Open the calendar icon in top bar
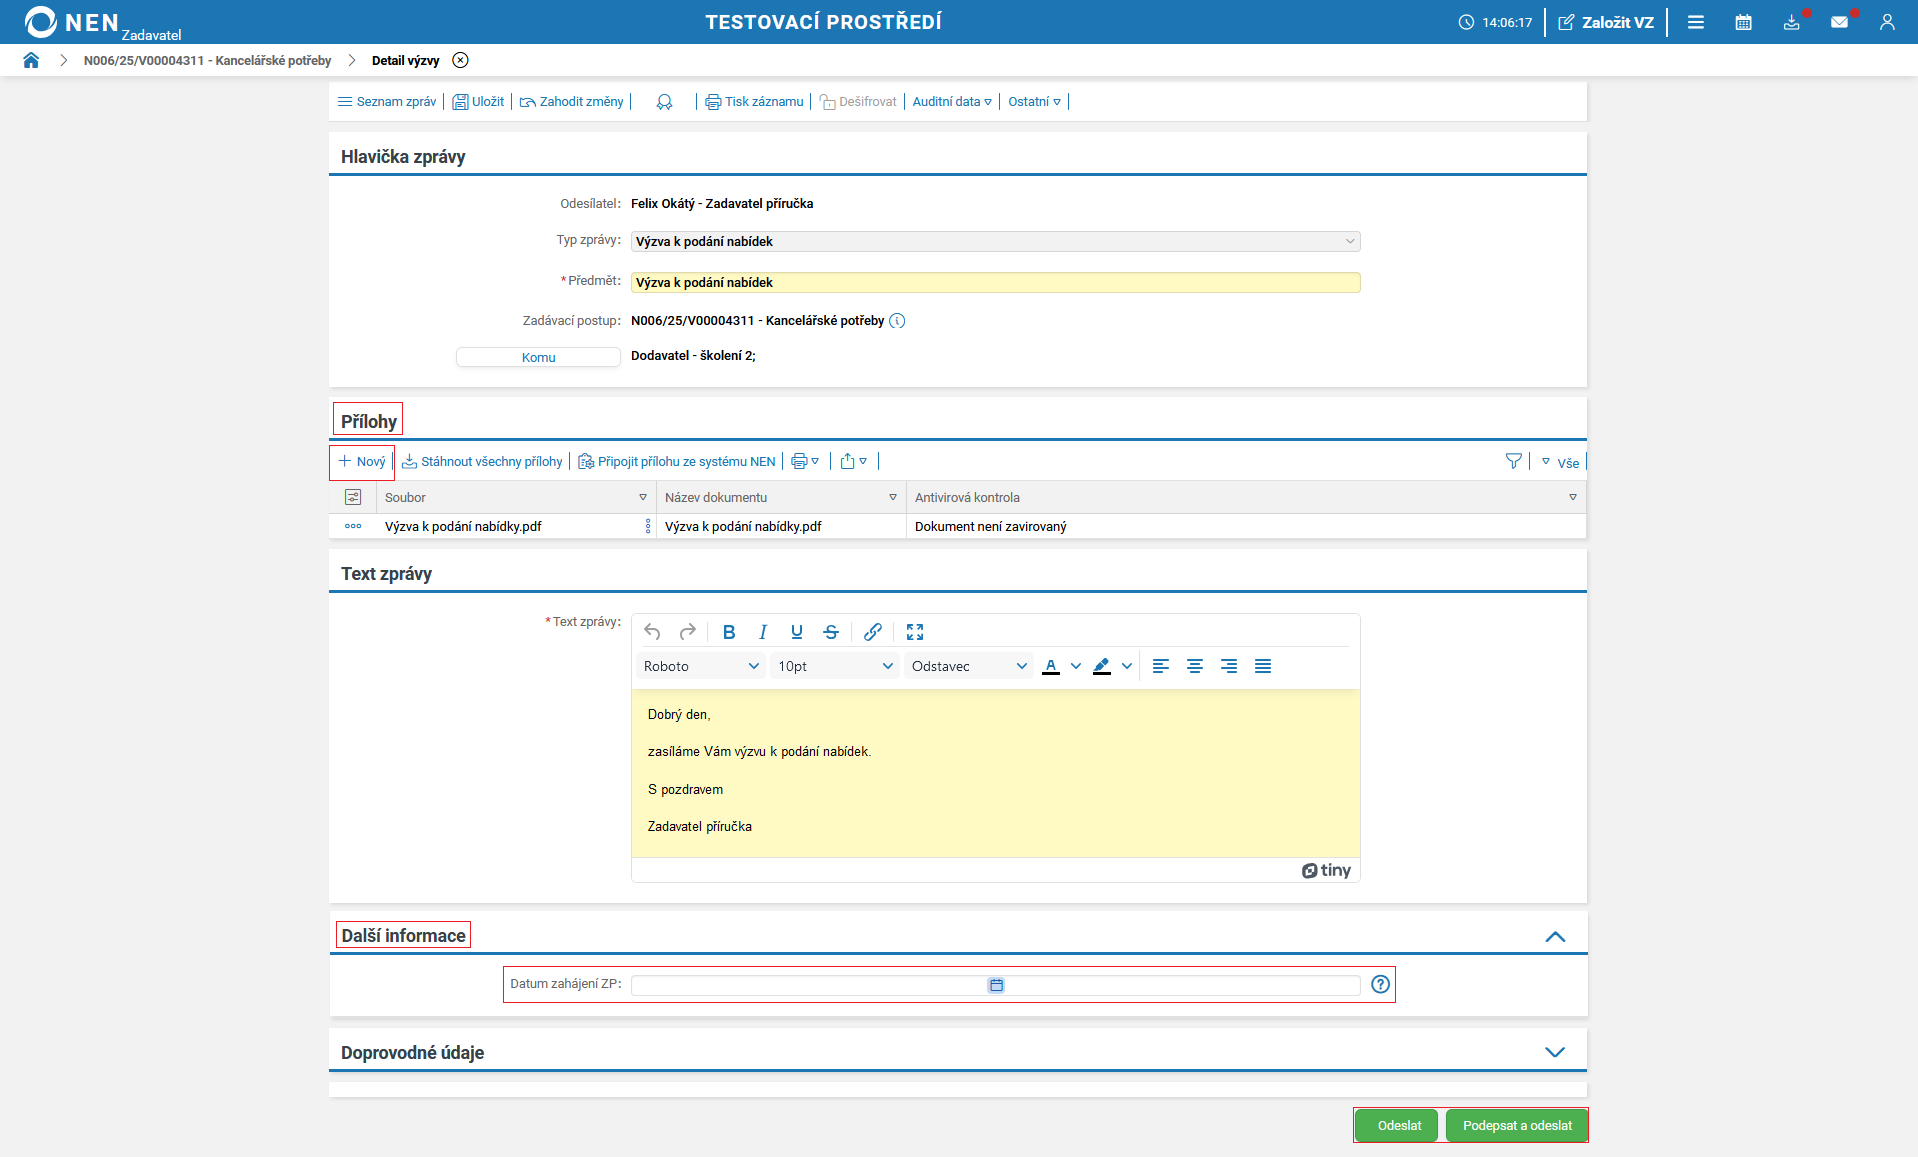This screenshot has height=1157, width=1918. click(x=1743, y=22)
